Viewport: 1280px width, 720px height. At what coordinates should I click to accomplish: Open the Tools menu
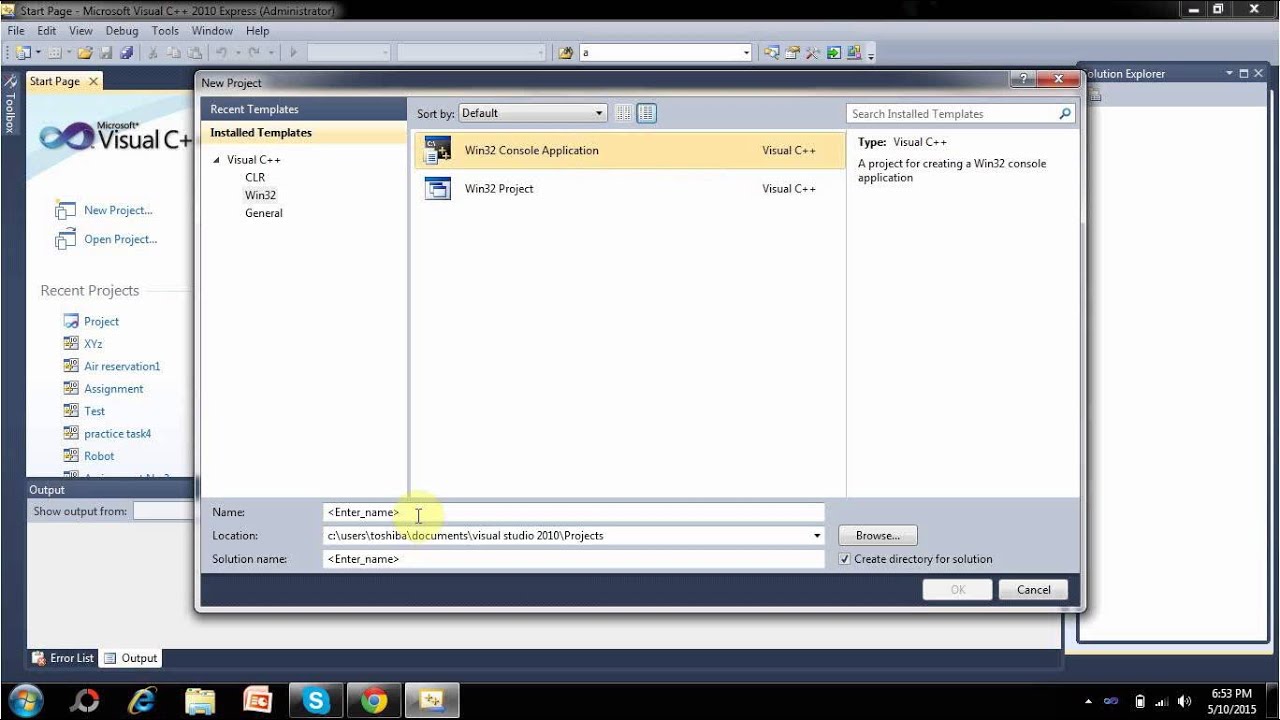[165, 31]
